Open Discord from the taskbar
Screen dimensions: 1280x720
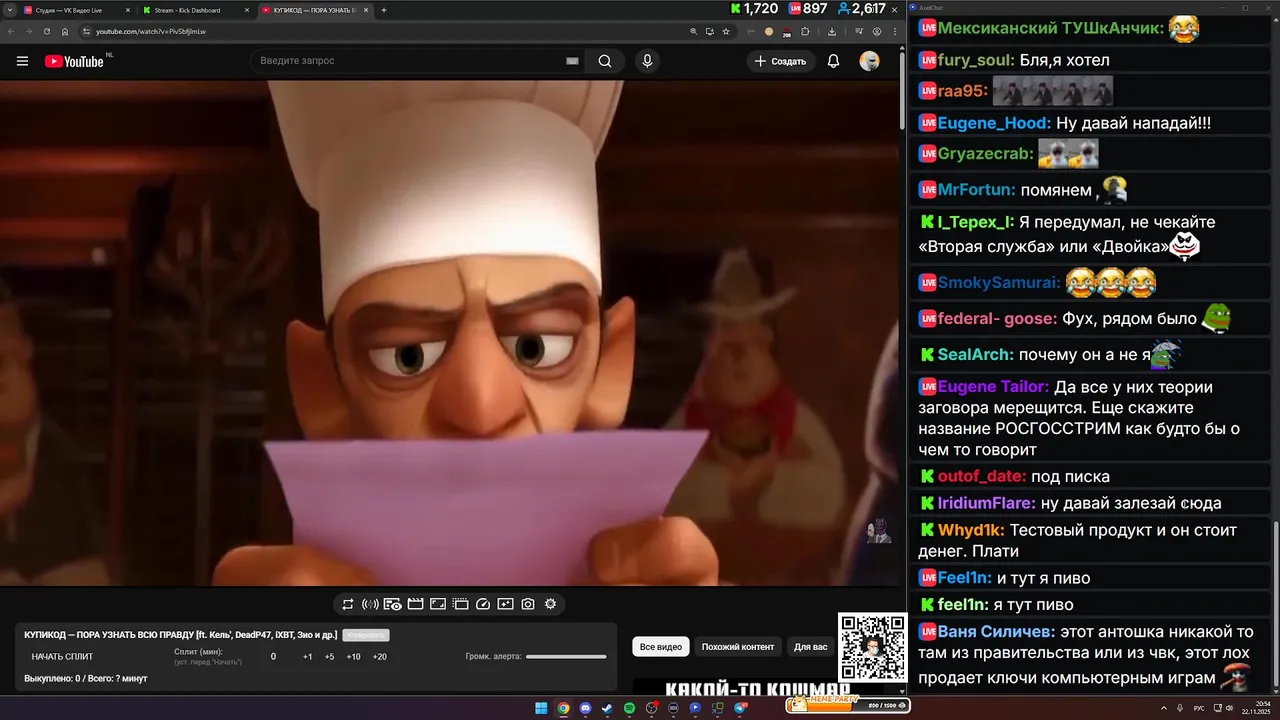pos(585,708)
